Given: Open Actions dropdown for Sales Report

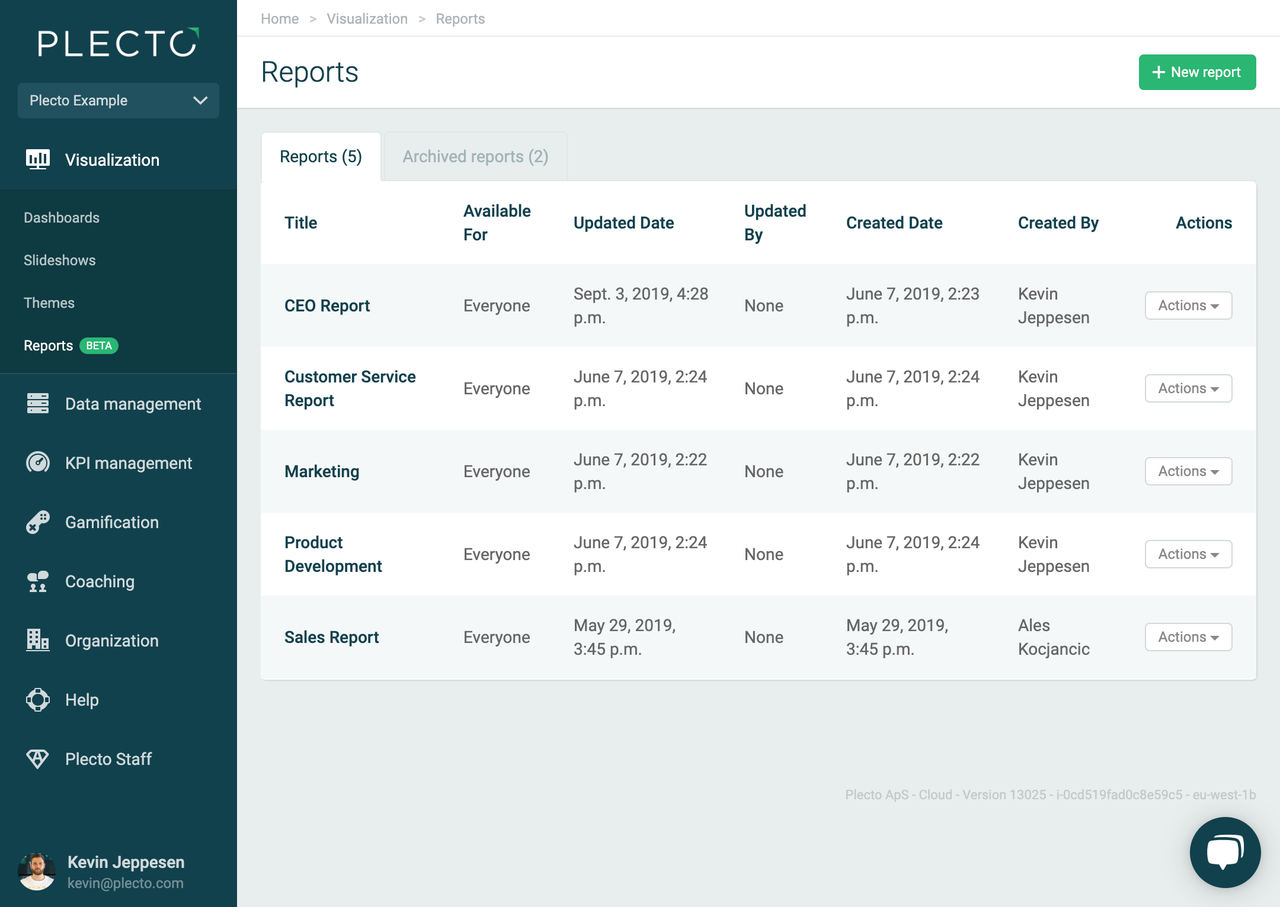Looking at the screenshot, I should click(1188, 638).
